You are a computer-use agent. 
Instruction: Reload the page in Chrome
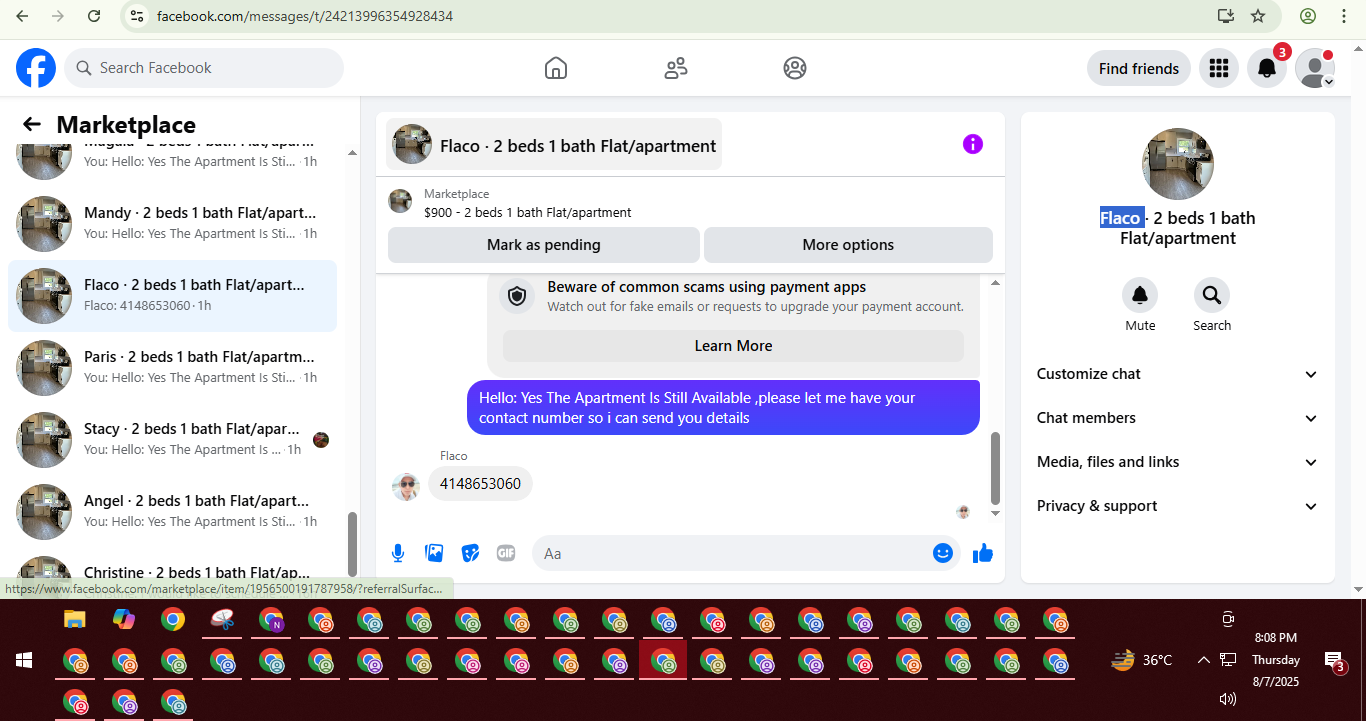[x=94, y=16]
